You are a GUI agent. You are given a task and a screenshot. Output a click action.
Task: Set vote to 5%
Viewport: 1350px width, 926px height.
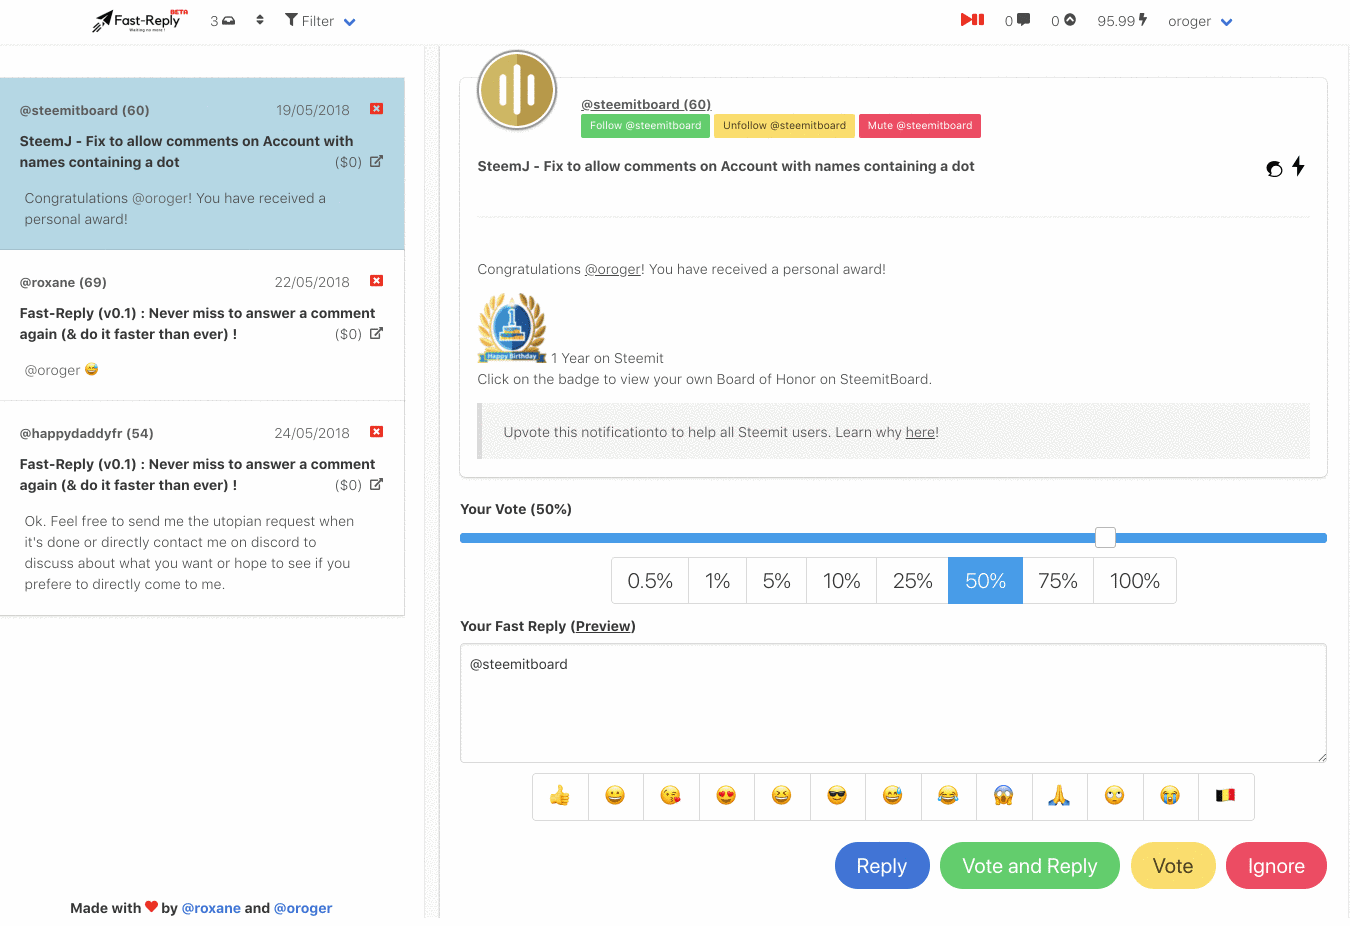[777, 581]
